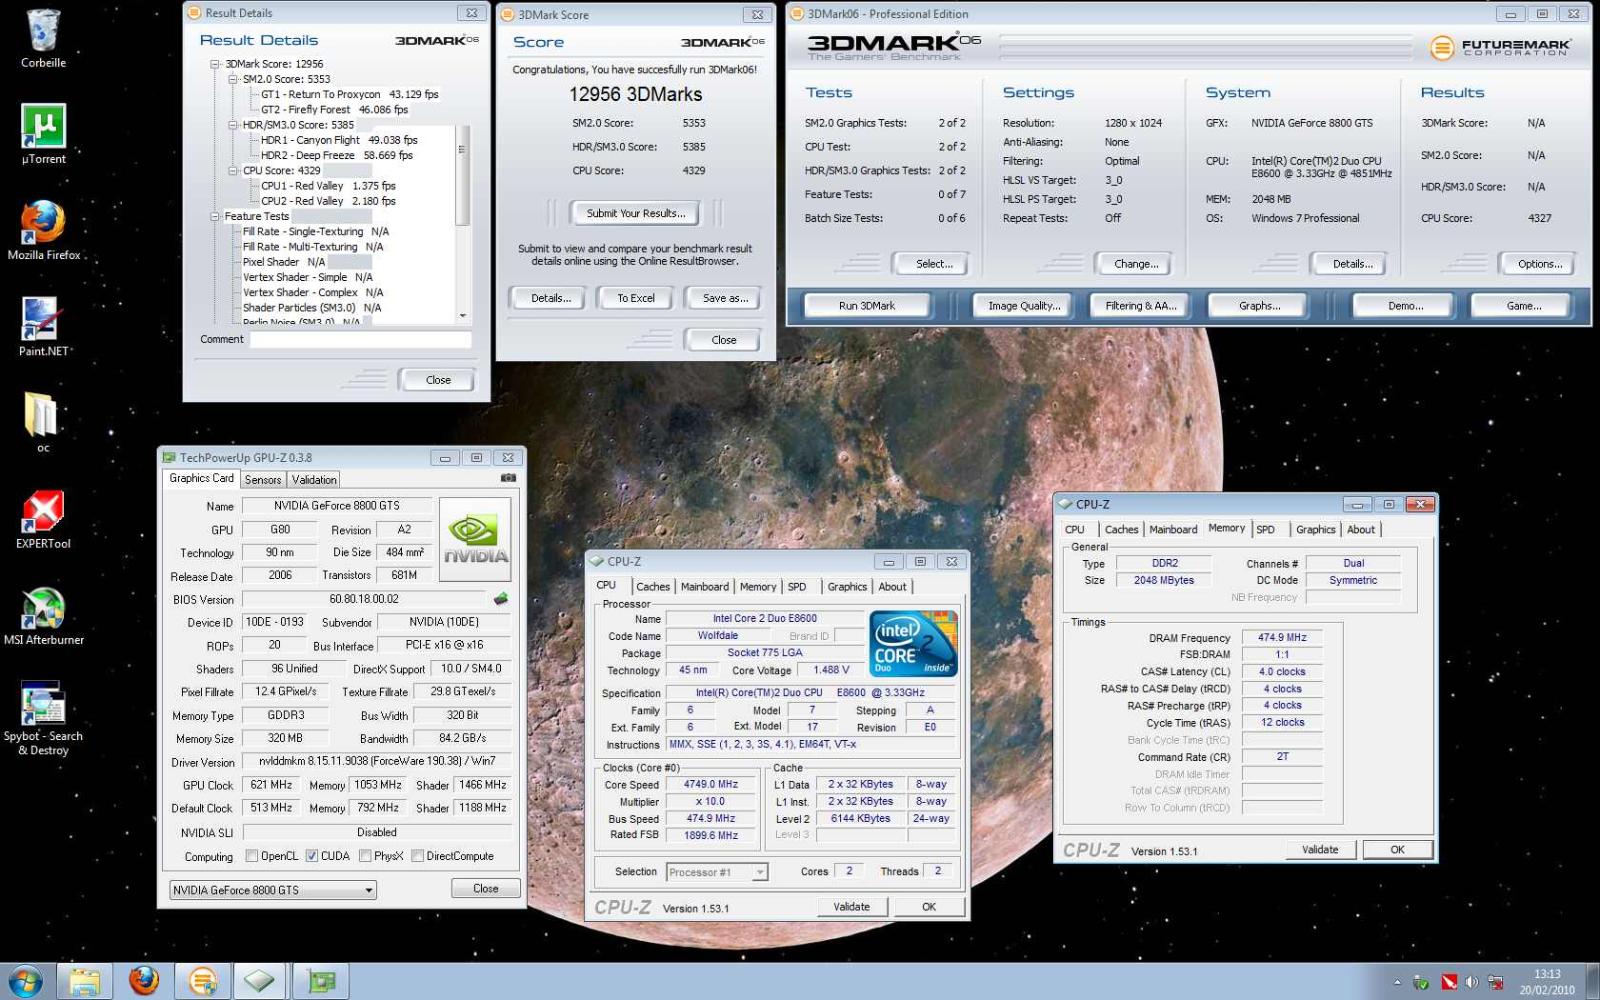Viewport: 1600px width, 1000px height.
Task: Click Options... under Results in 3DMark06
Action: pyautogui.click(x=1540, y=264)
